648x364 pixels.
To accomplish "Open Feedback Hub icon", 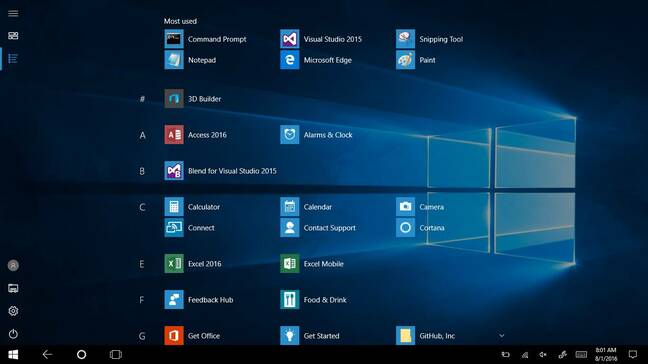I will click(174, 300).
